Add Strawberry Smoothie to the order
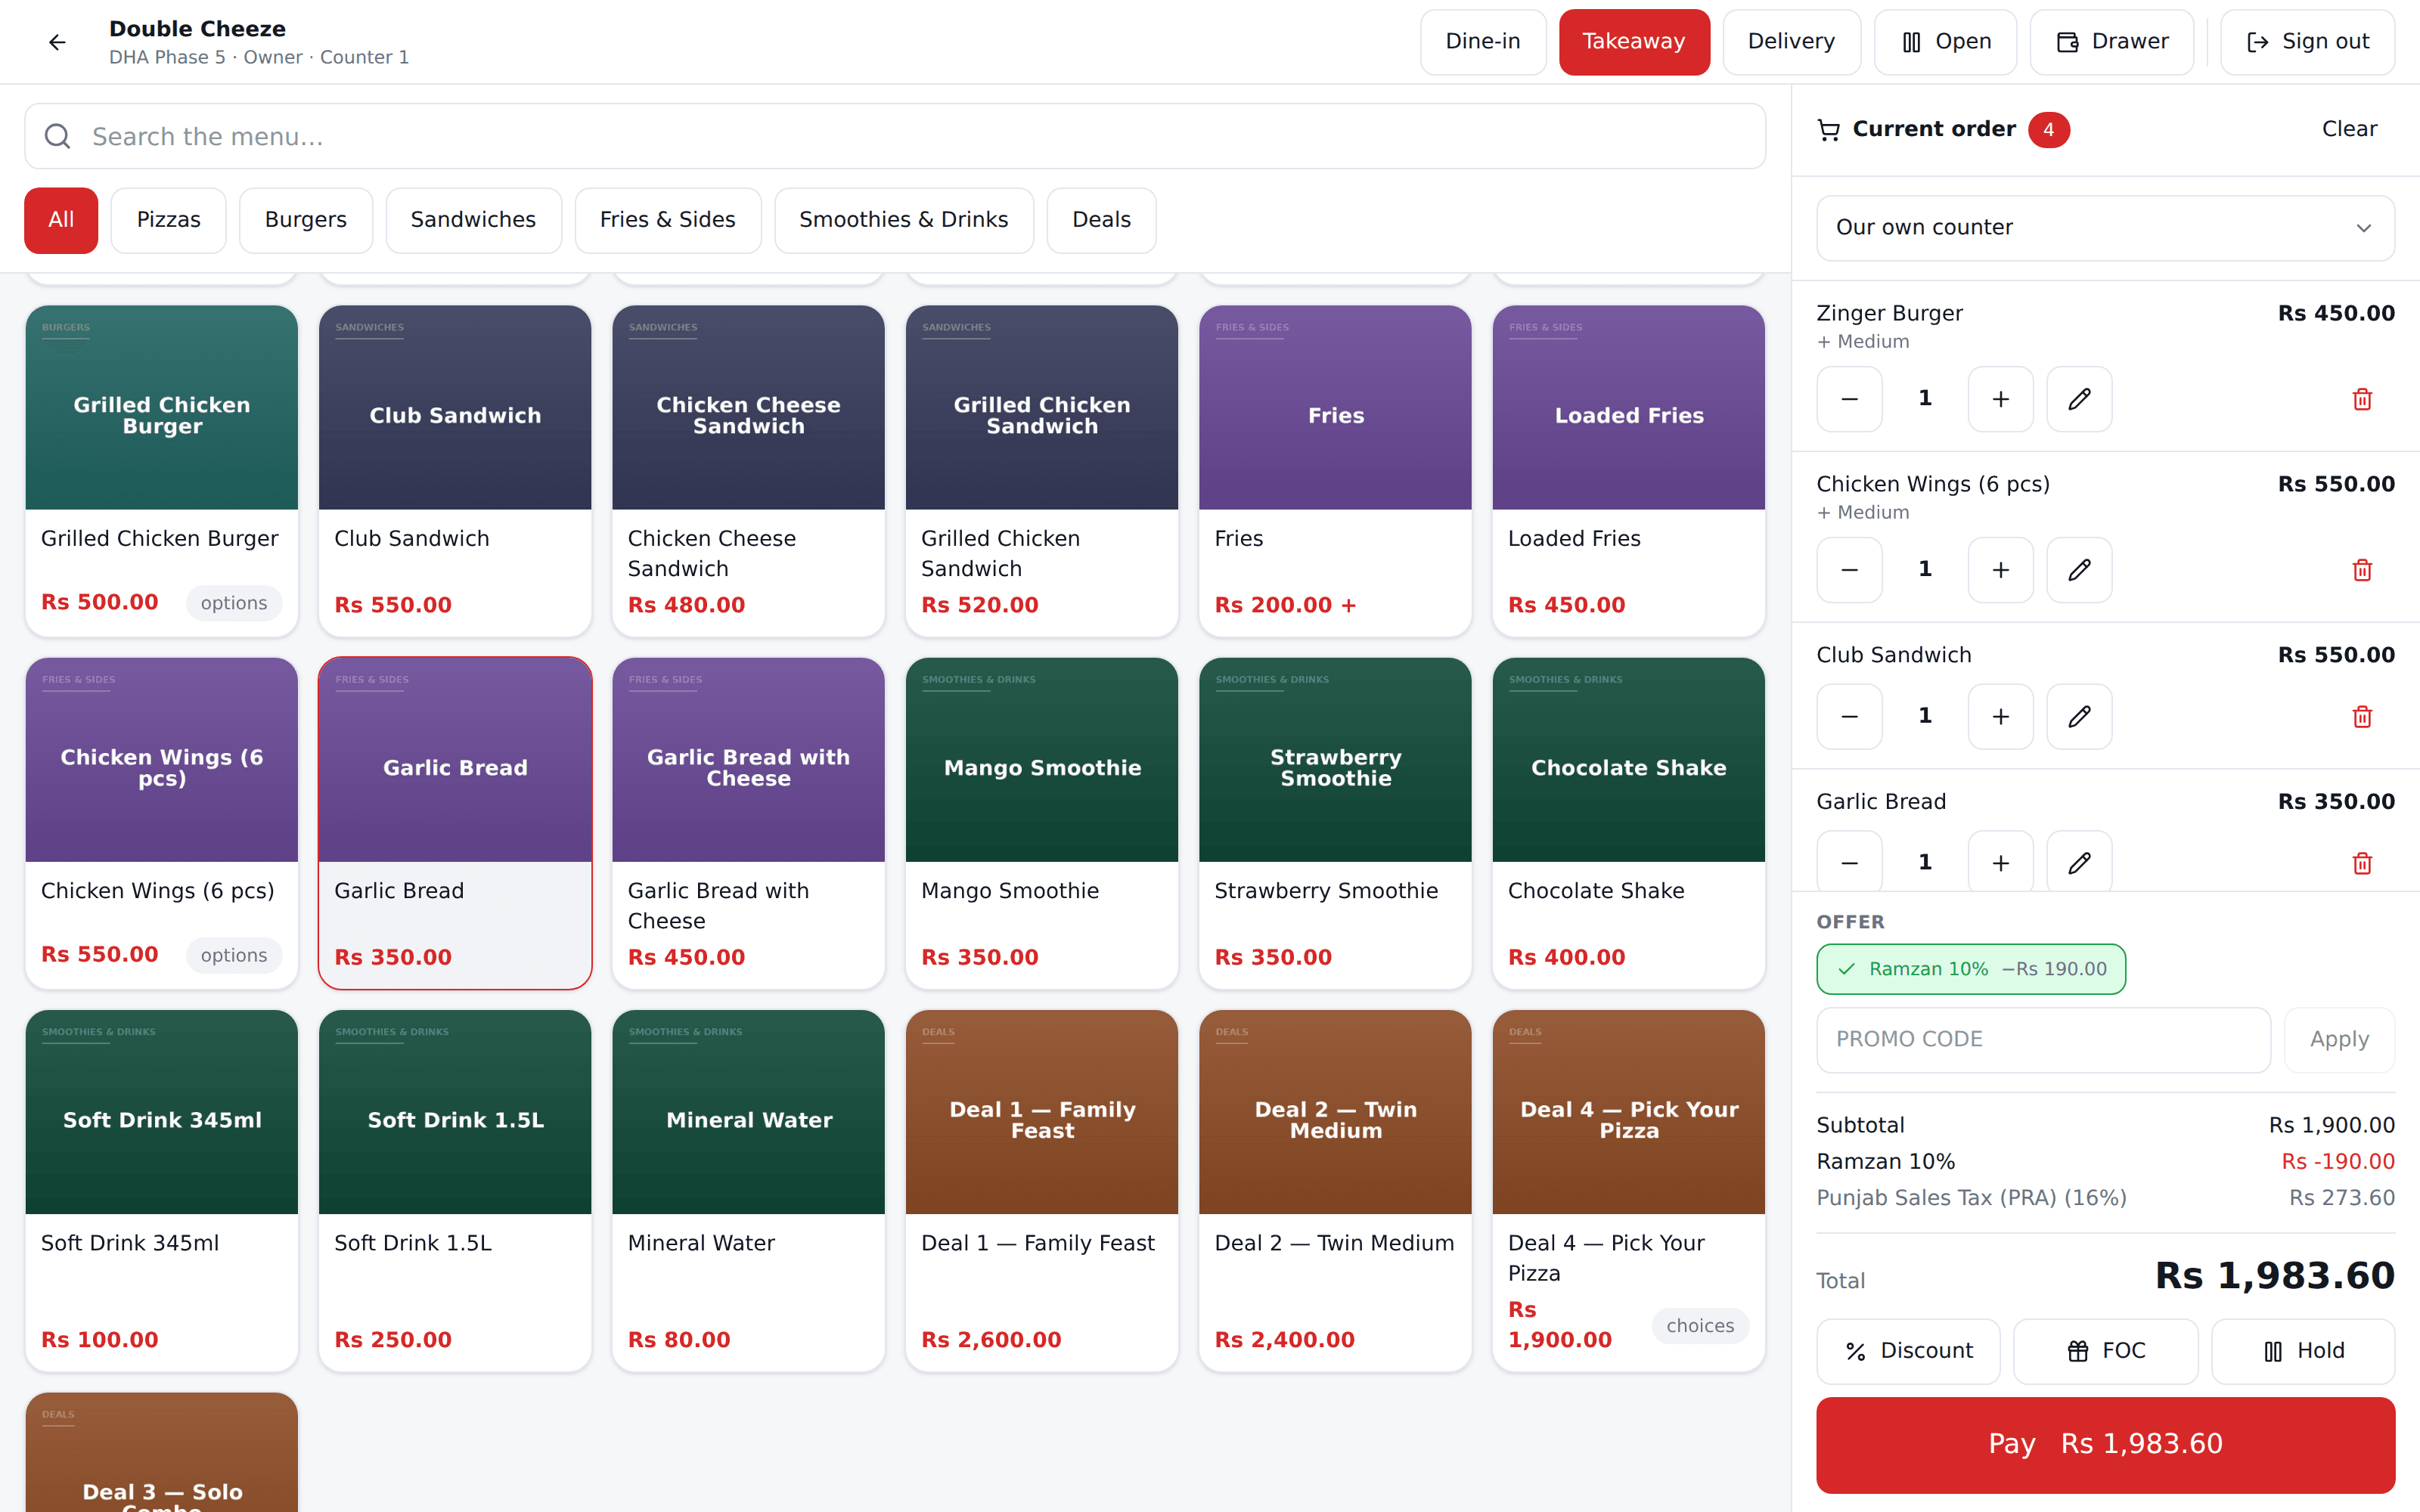This screenshot has height=1512, width=2420. [x=1335, y=823]
